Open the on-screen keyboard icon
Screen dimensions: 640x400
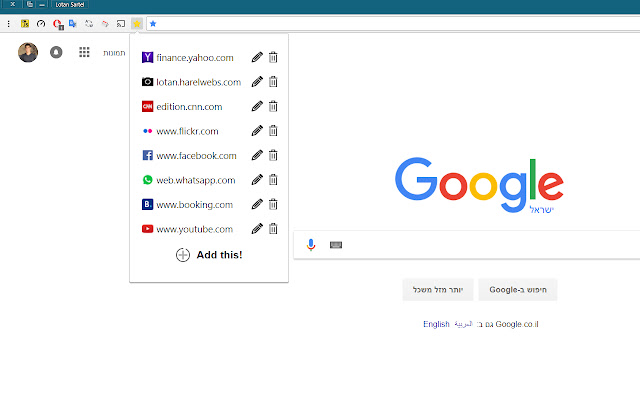[x=336, y=245]
